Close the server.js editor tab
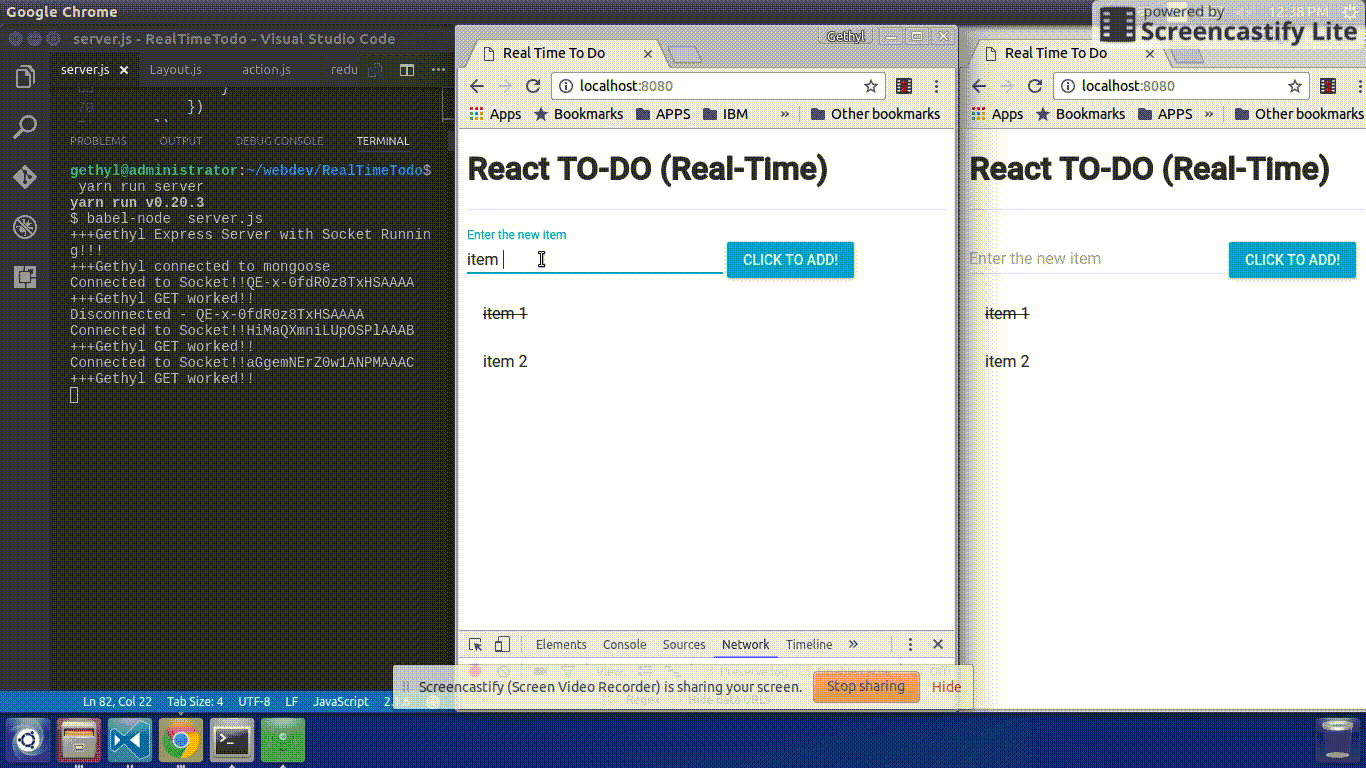This screenshot has width=1366, height=768. [124, 70]
